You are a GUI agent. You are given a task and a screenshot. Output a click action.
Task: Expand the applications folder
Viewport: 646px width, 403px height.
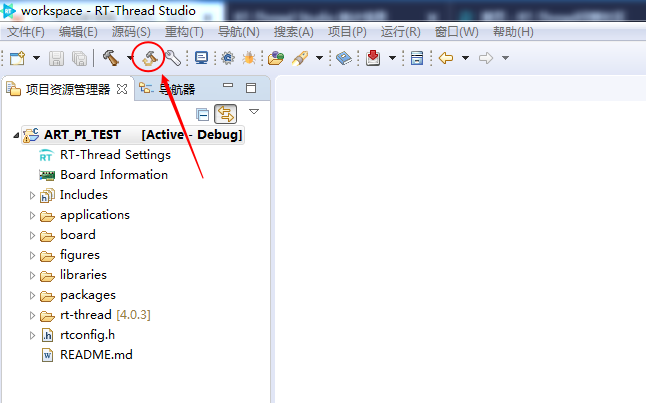click(x=32, y=216)
